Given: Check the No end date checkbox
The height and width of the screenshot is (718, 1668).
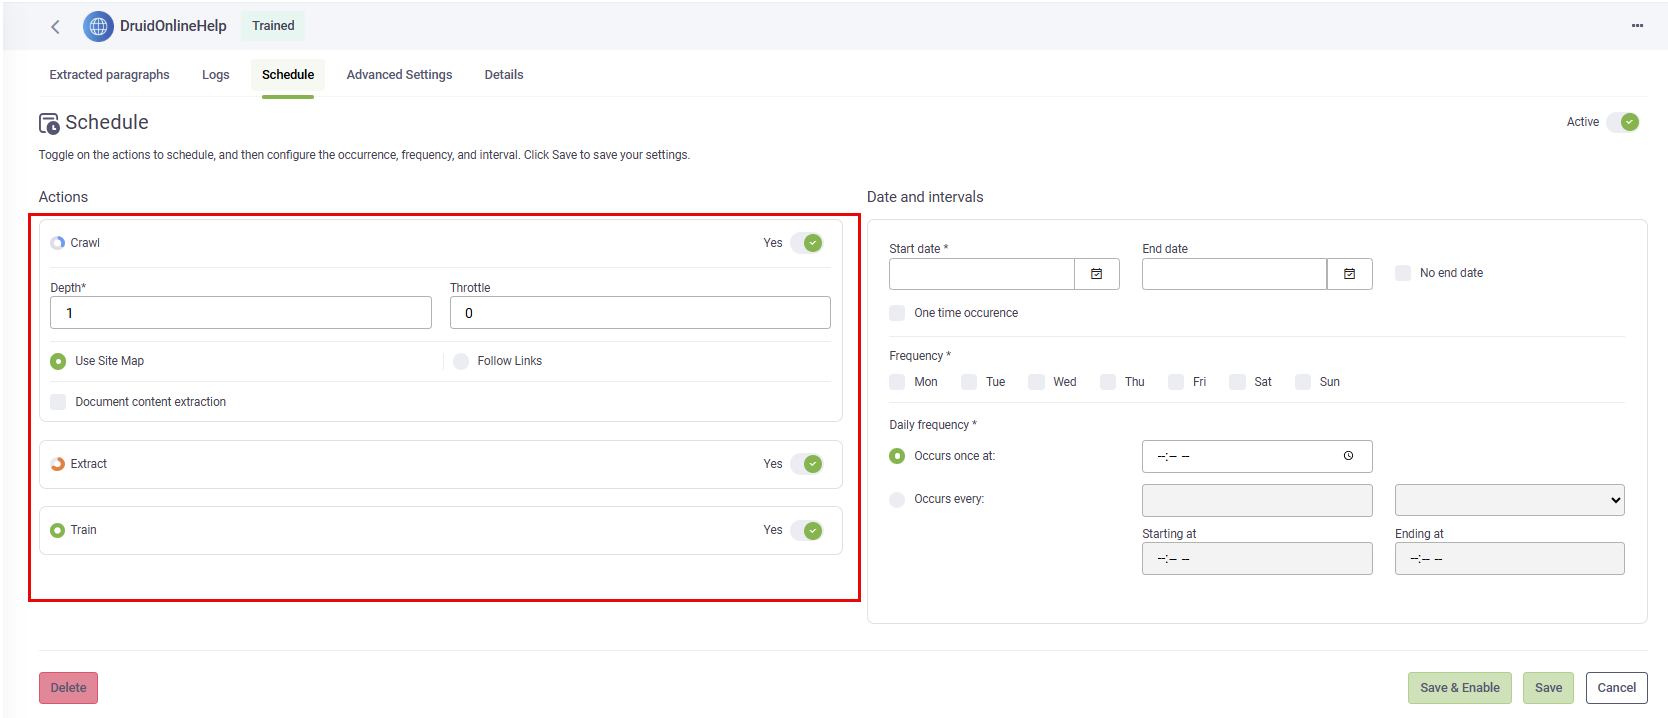Looking at the screenshot, I should [x=1403, y=273].
